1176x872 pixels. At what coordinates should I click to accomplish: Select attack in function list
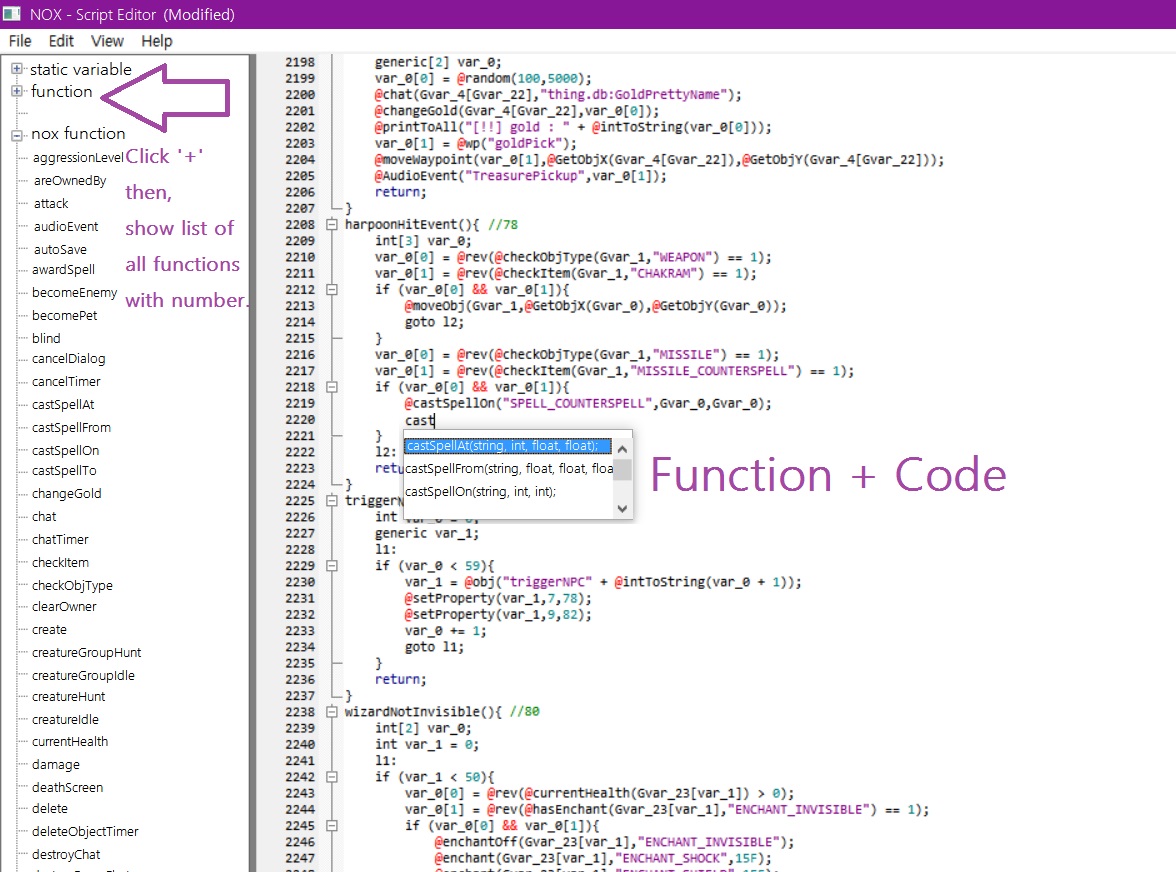(51, 203)
